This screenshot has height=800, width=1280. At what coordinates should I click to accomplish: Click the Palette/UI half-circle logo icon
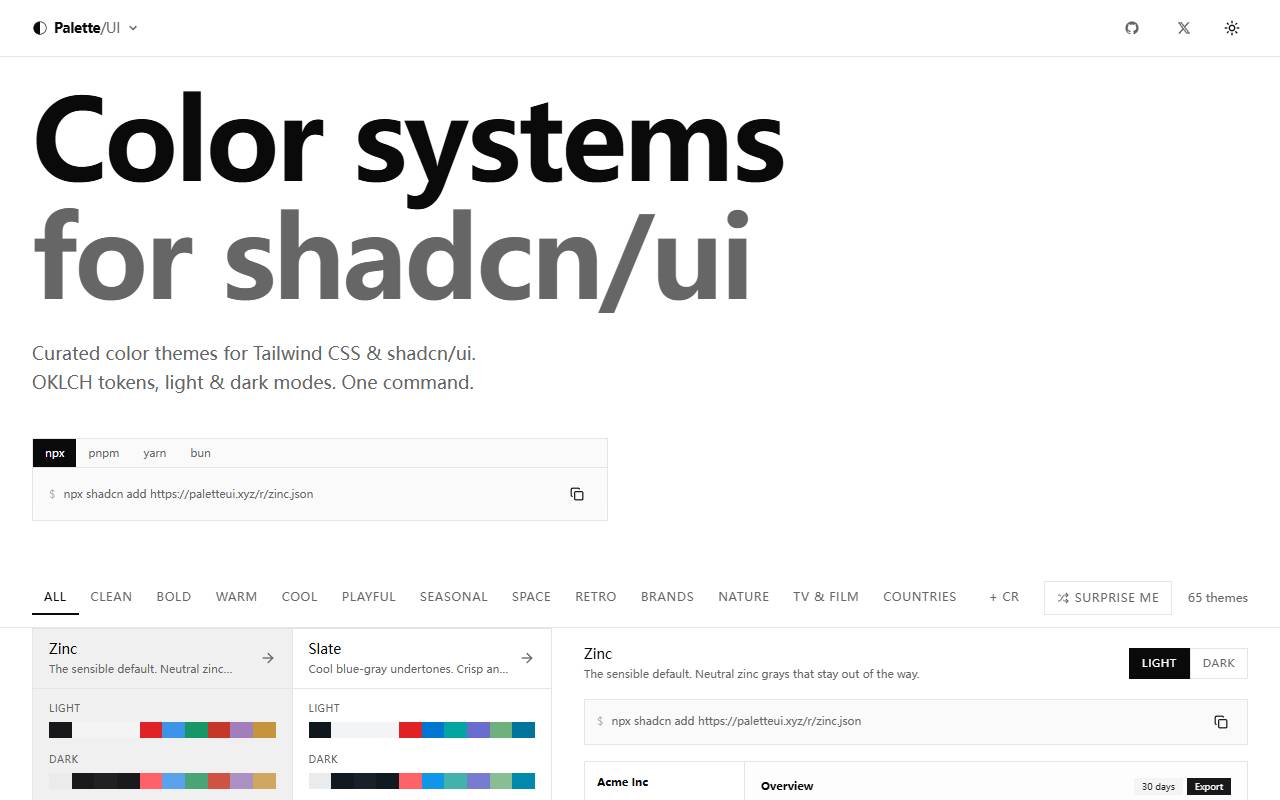40,28
